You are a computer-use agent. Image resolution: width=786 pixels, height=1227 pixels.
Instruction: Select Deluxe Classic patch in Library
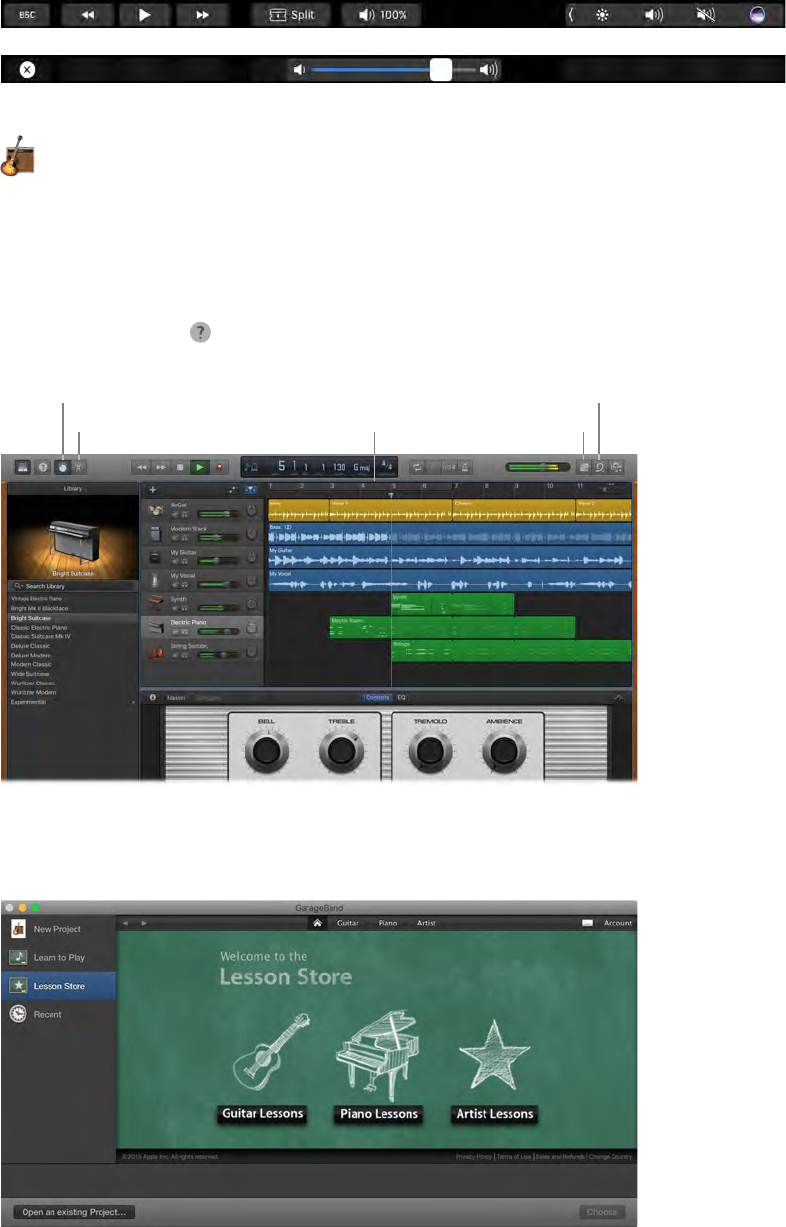coord(30,646)
